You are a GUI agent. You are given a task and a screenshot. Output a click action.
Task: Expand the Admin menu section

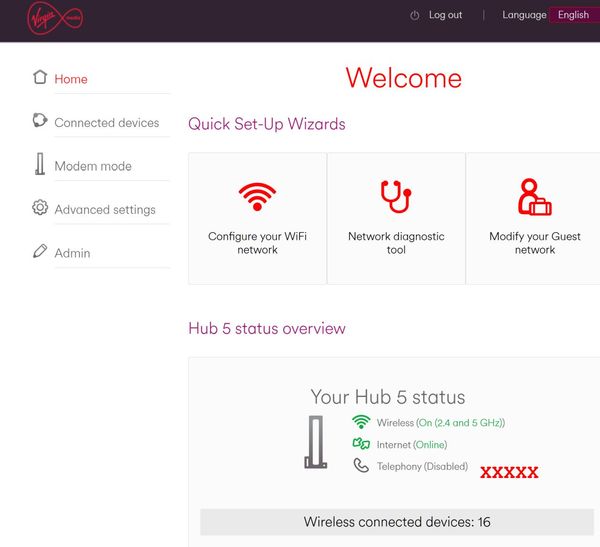point(72,253)
